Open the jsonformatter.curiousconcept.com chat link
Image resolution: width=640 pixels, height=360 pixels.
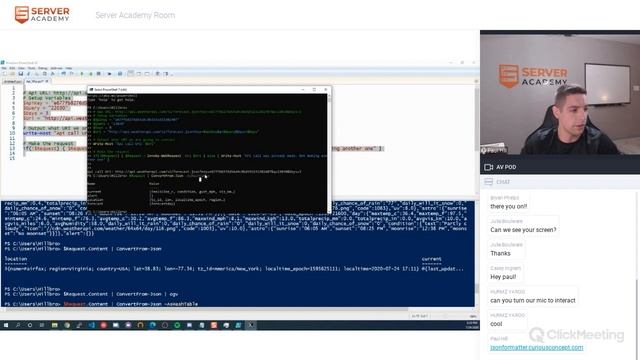pyautogui.click(x=536, y=347)
